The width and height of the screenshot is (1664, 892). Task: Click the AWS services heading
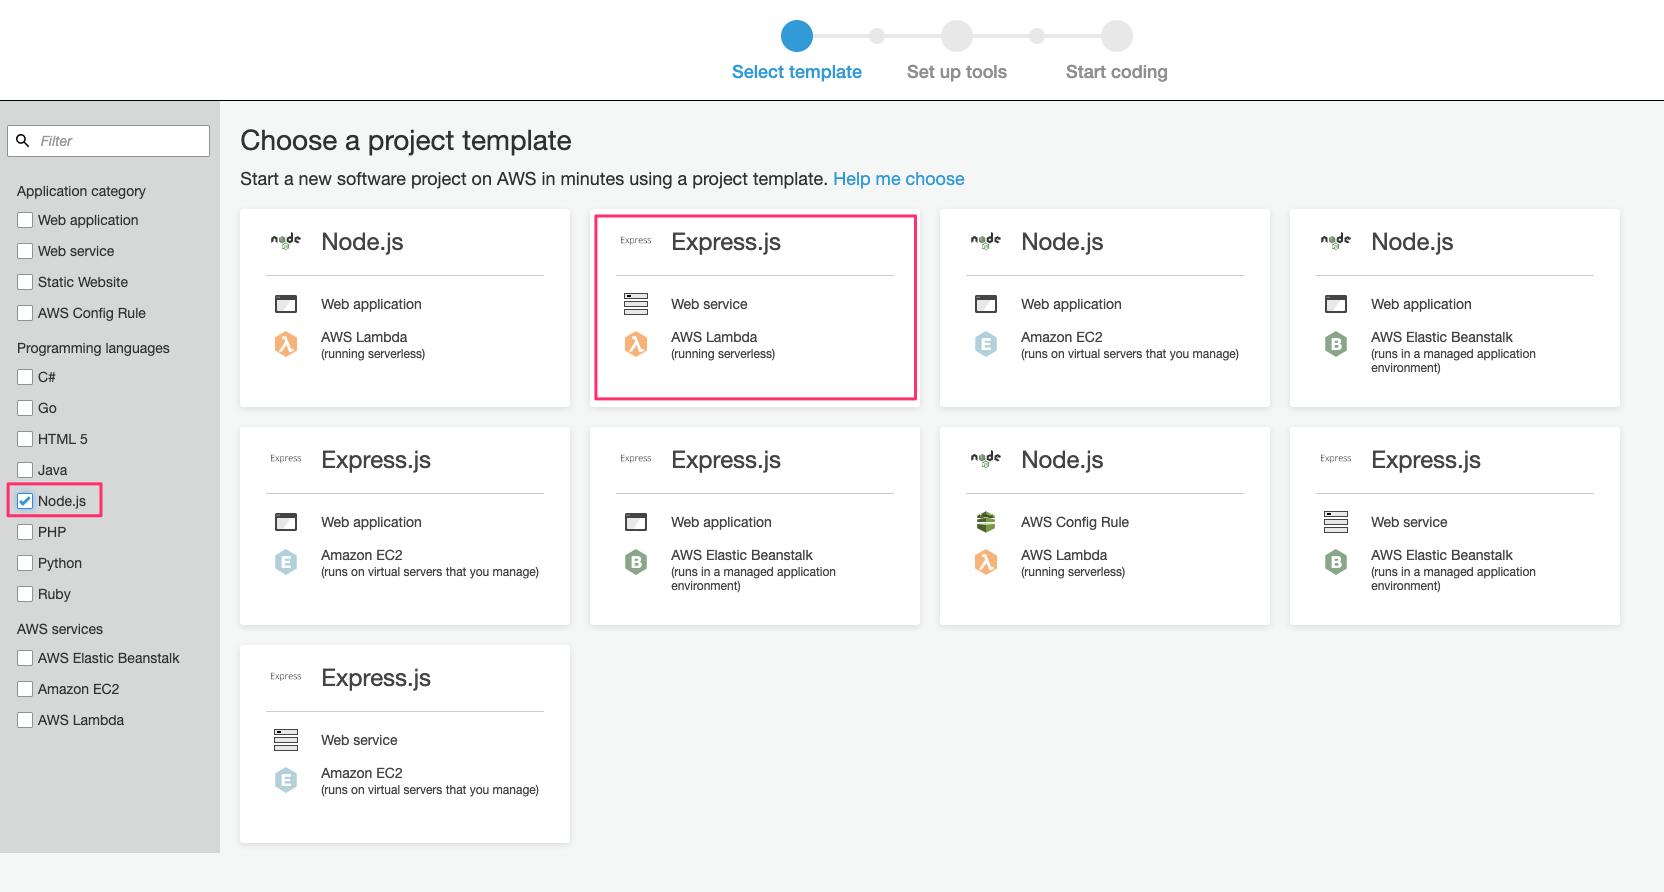click(x=60, y=629)
